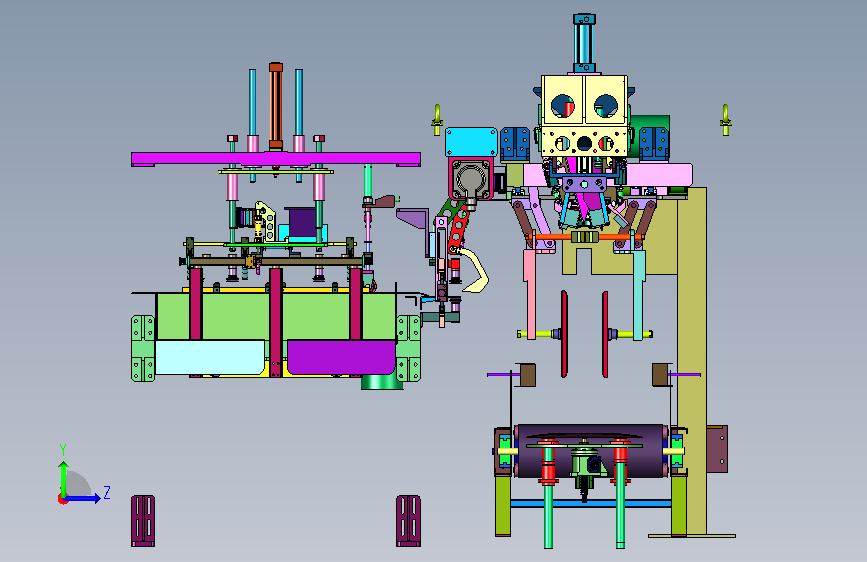867x562 pixels.
Task: Select the pale cyan panel on tank bottom
Action: 210,357
